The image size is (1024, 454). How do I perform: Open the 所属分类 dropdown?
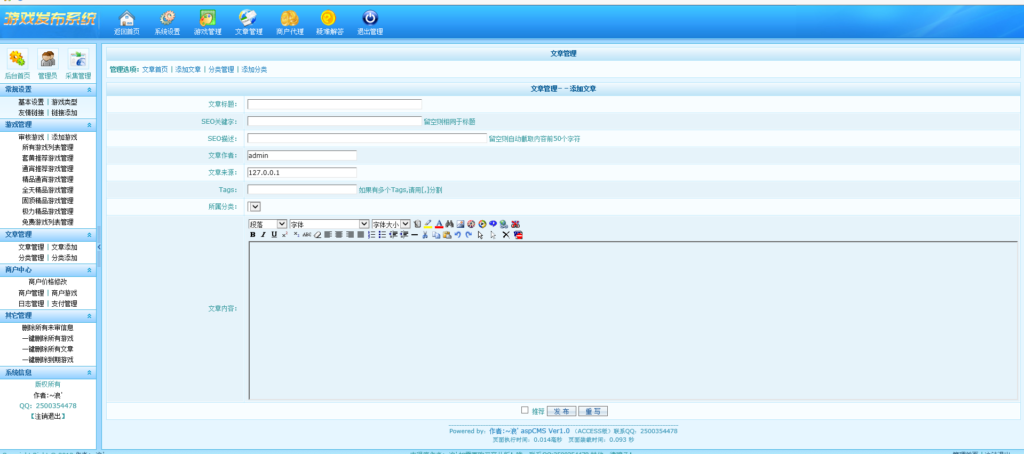coord(254,206)
